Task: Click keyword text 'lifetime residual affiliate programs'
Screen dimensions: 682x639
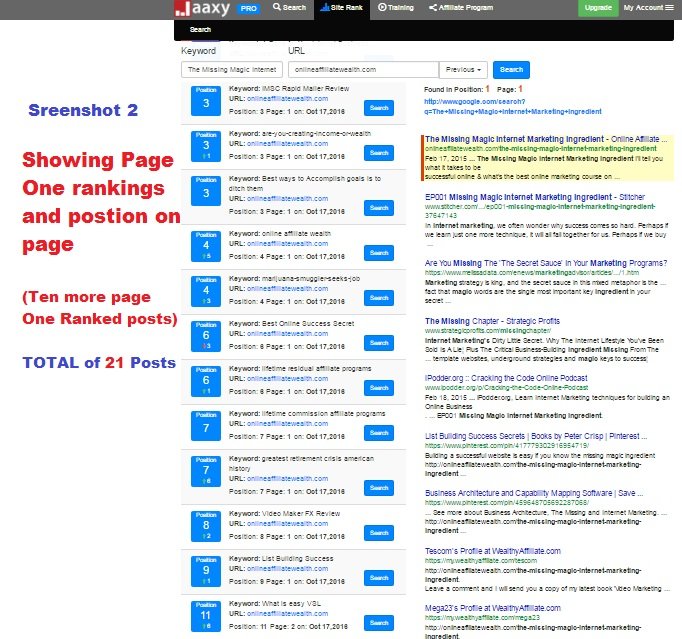Action: (317, 369)
